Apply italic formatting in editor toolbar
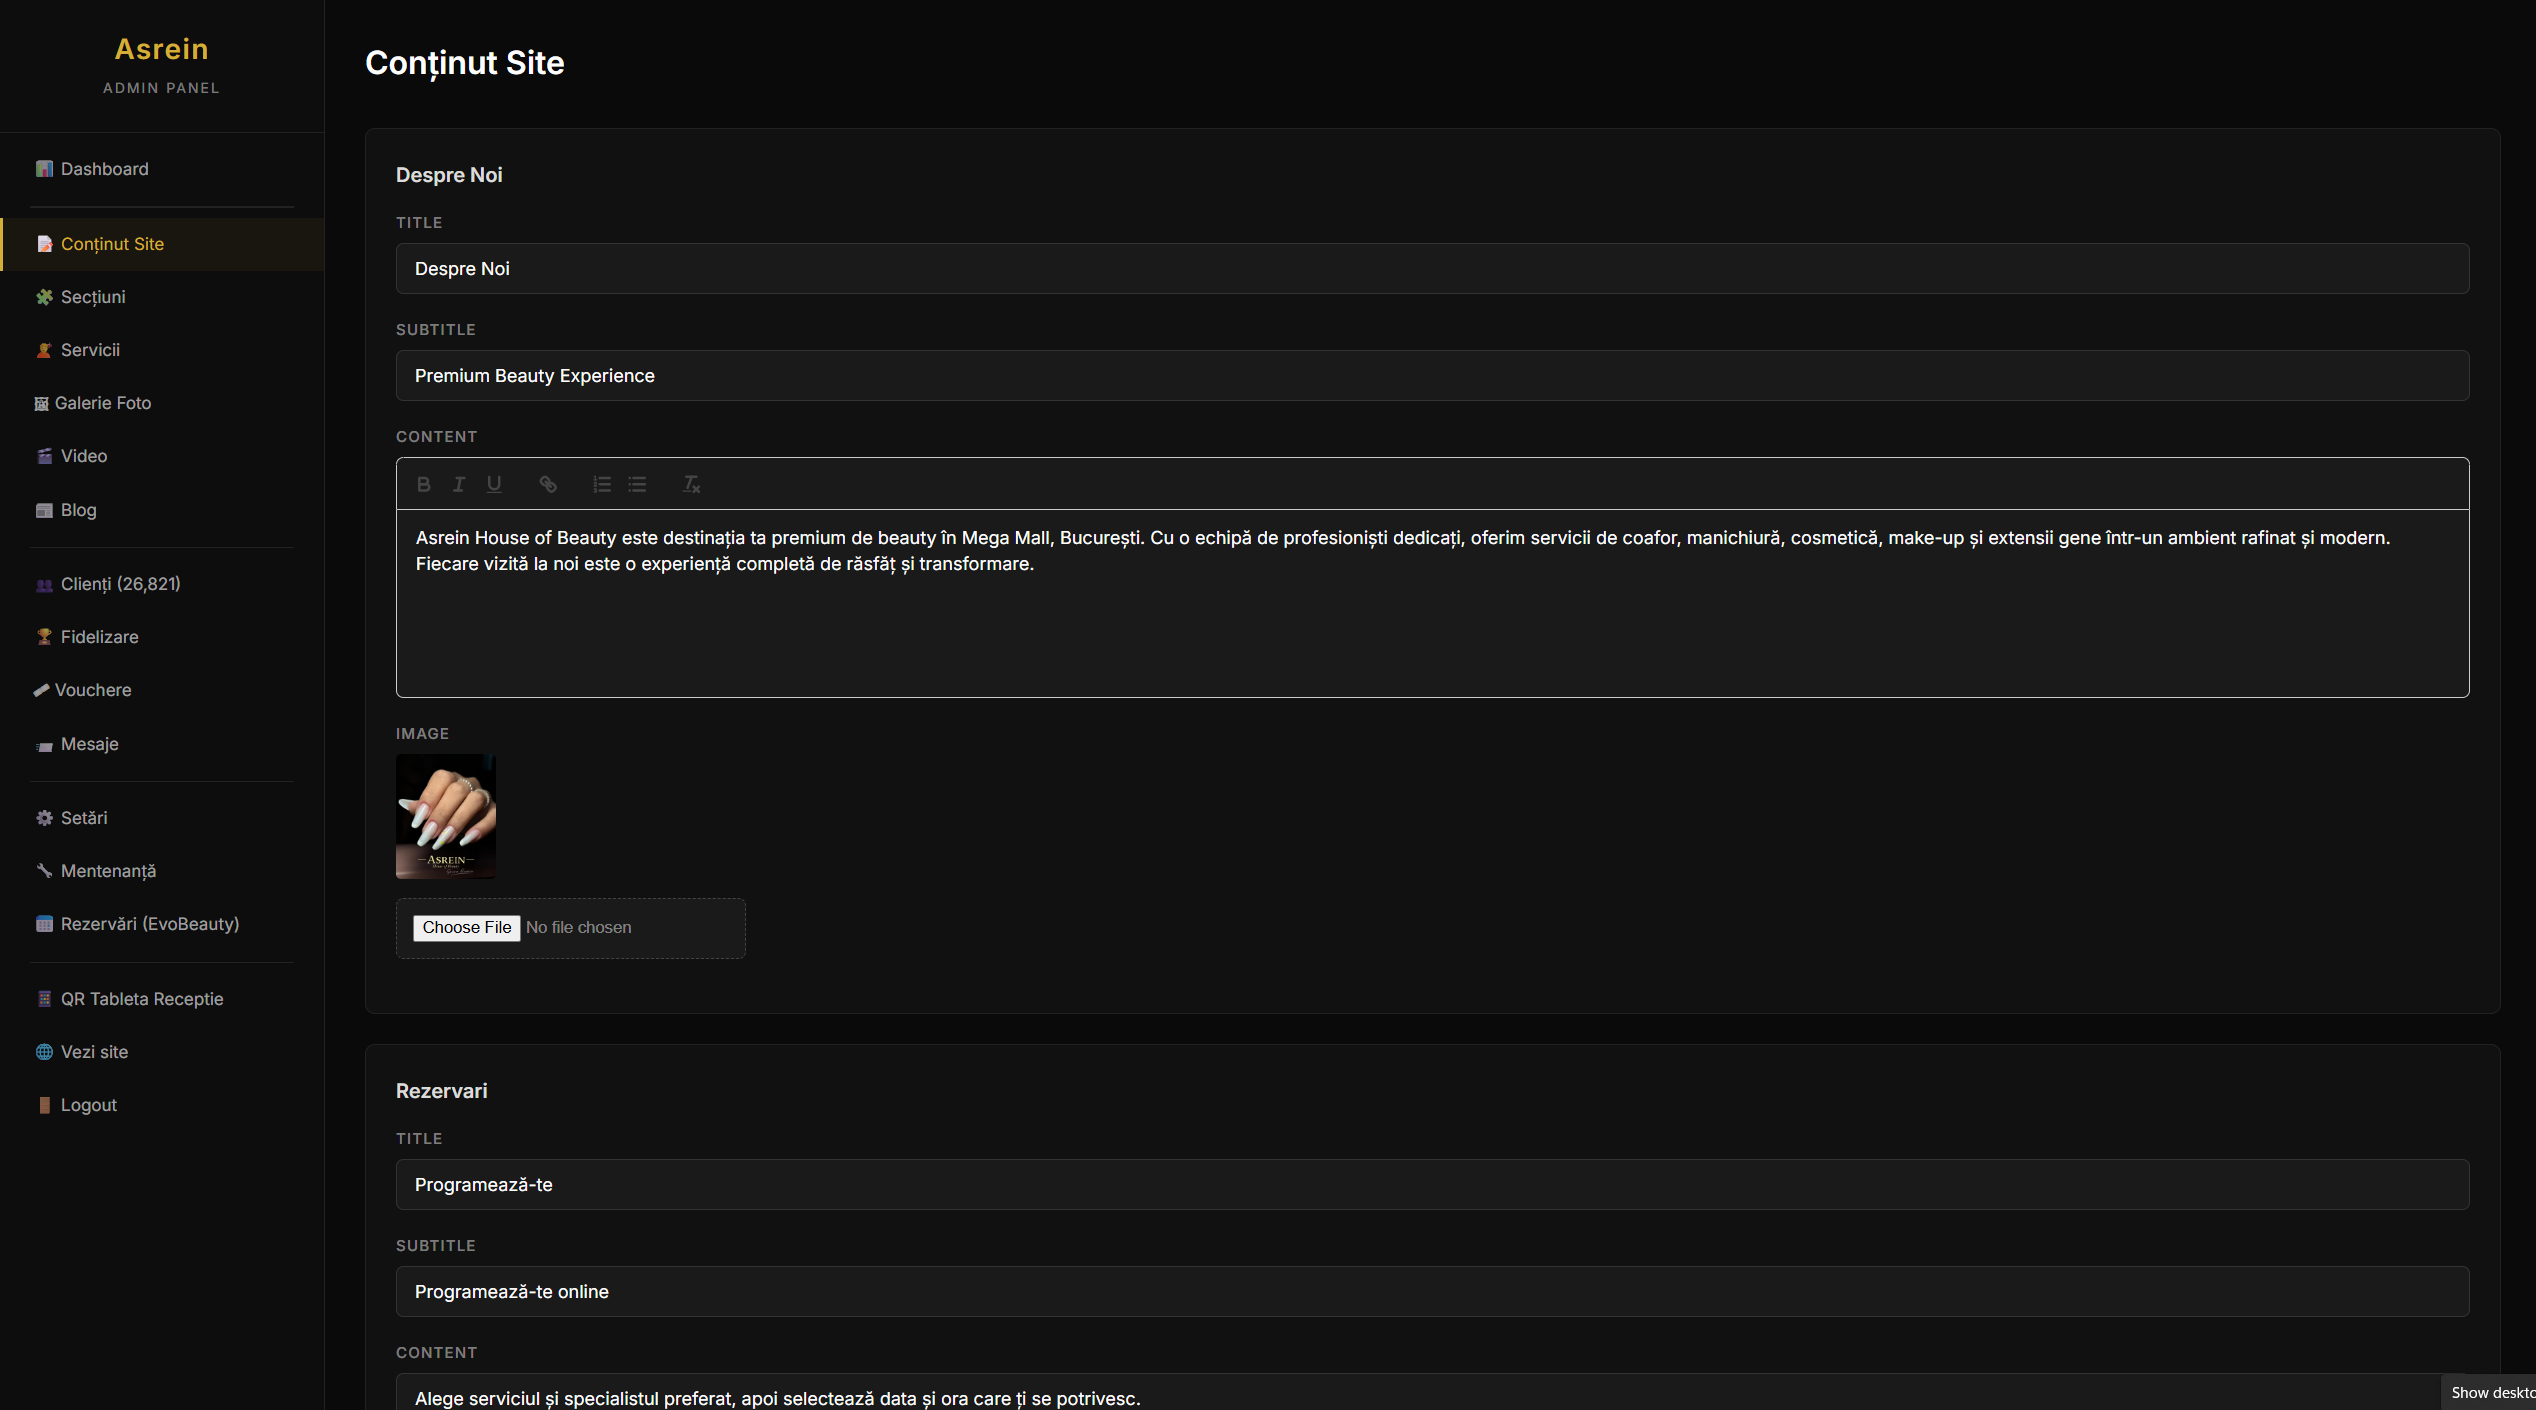Image resolution: width=2536 pixels, height=1410 pixels. coord(459,484)
